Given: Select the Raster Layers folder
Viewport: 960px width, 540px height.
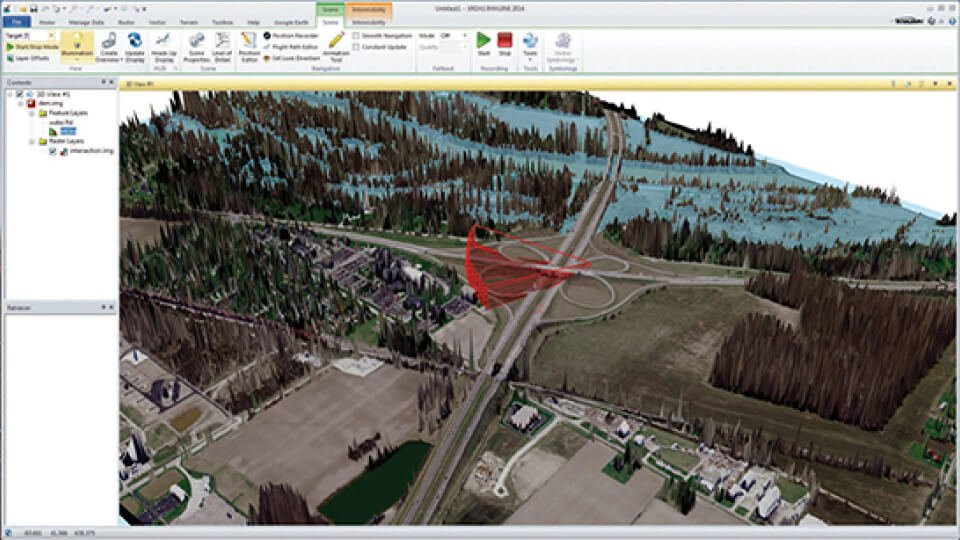Looking at the screenshot, I should (66, 141).
